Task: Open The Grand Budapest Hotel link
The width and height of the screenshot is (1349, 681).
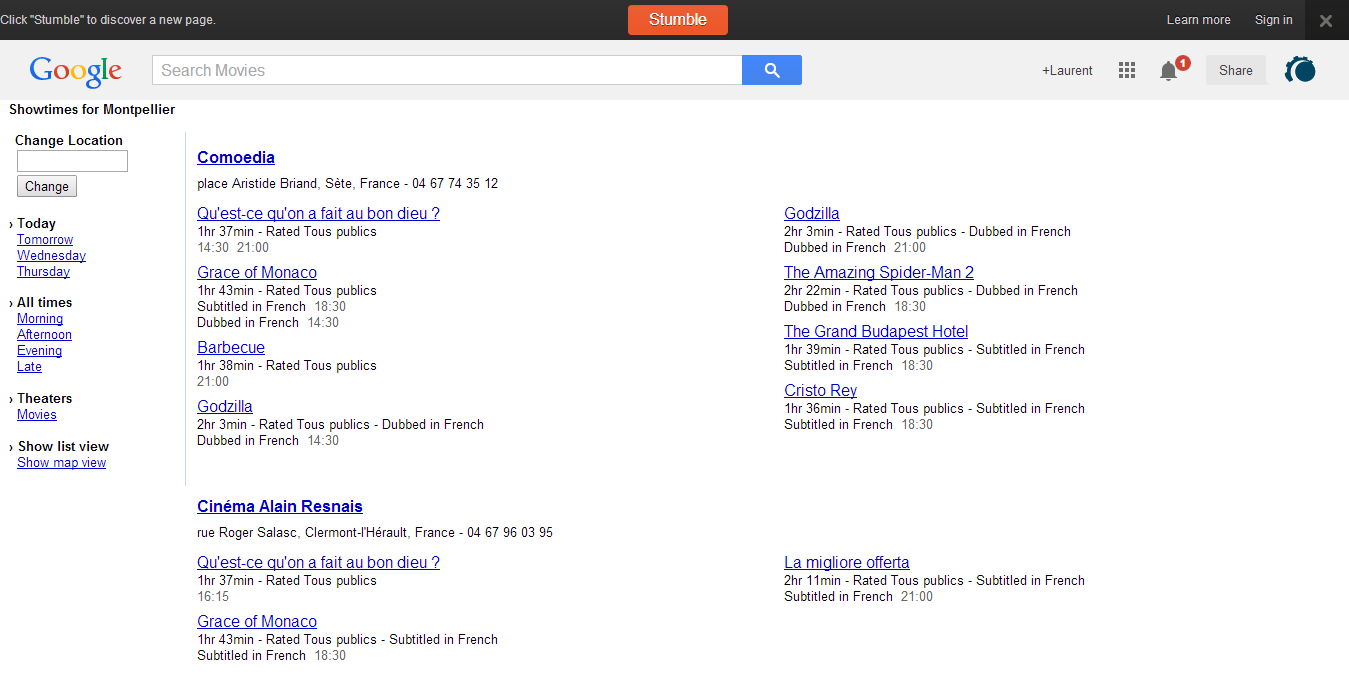Action: [x=876, y=331]
